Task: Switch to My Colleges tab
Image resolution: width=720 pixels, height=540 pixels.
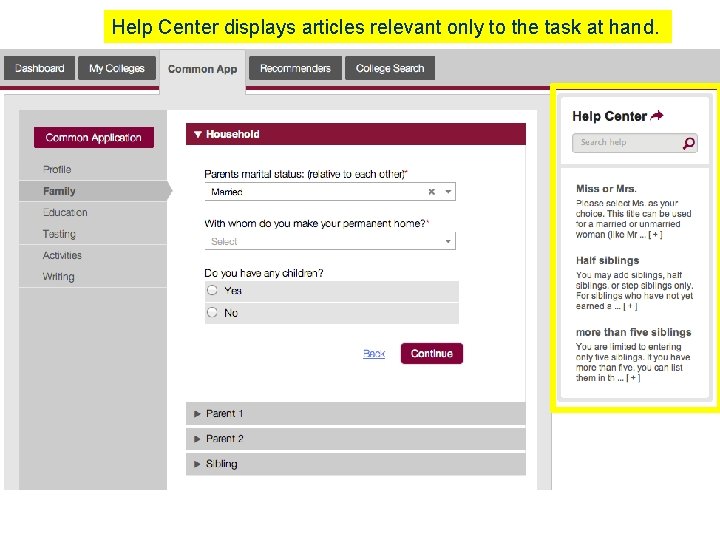Action: pos(117,68)
